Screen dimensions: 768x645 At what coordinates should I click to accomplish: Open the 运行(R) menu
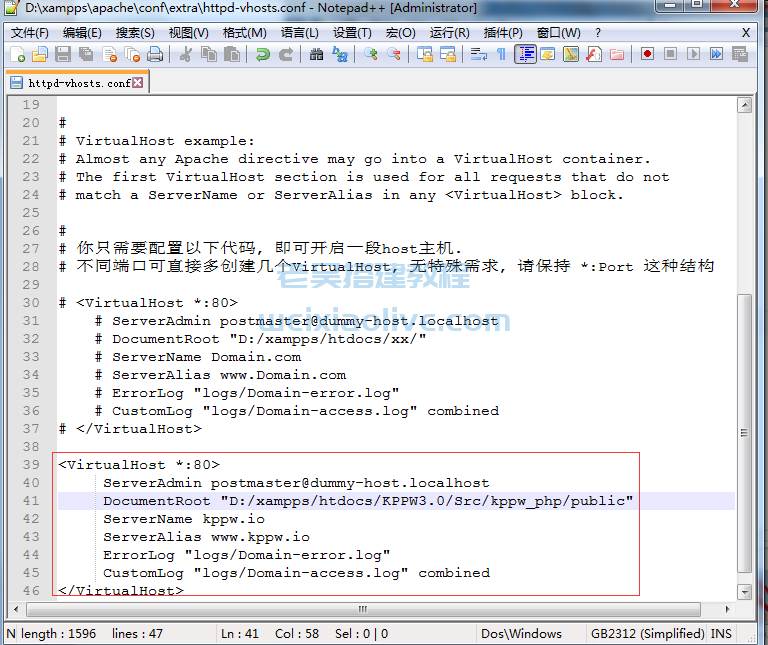coord(450,33)
